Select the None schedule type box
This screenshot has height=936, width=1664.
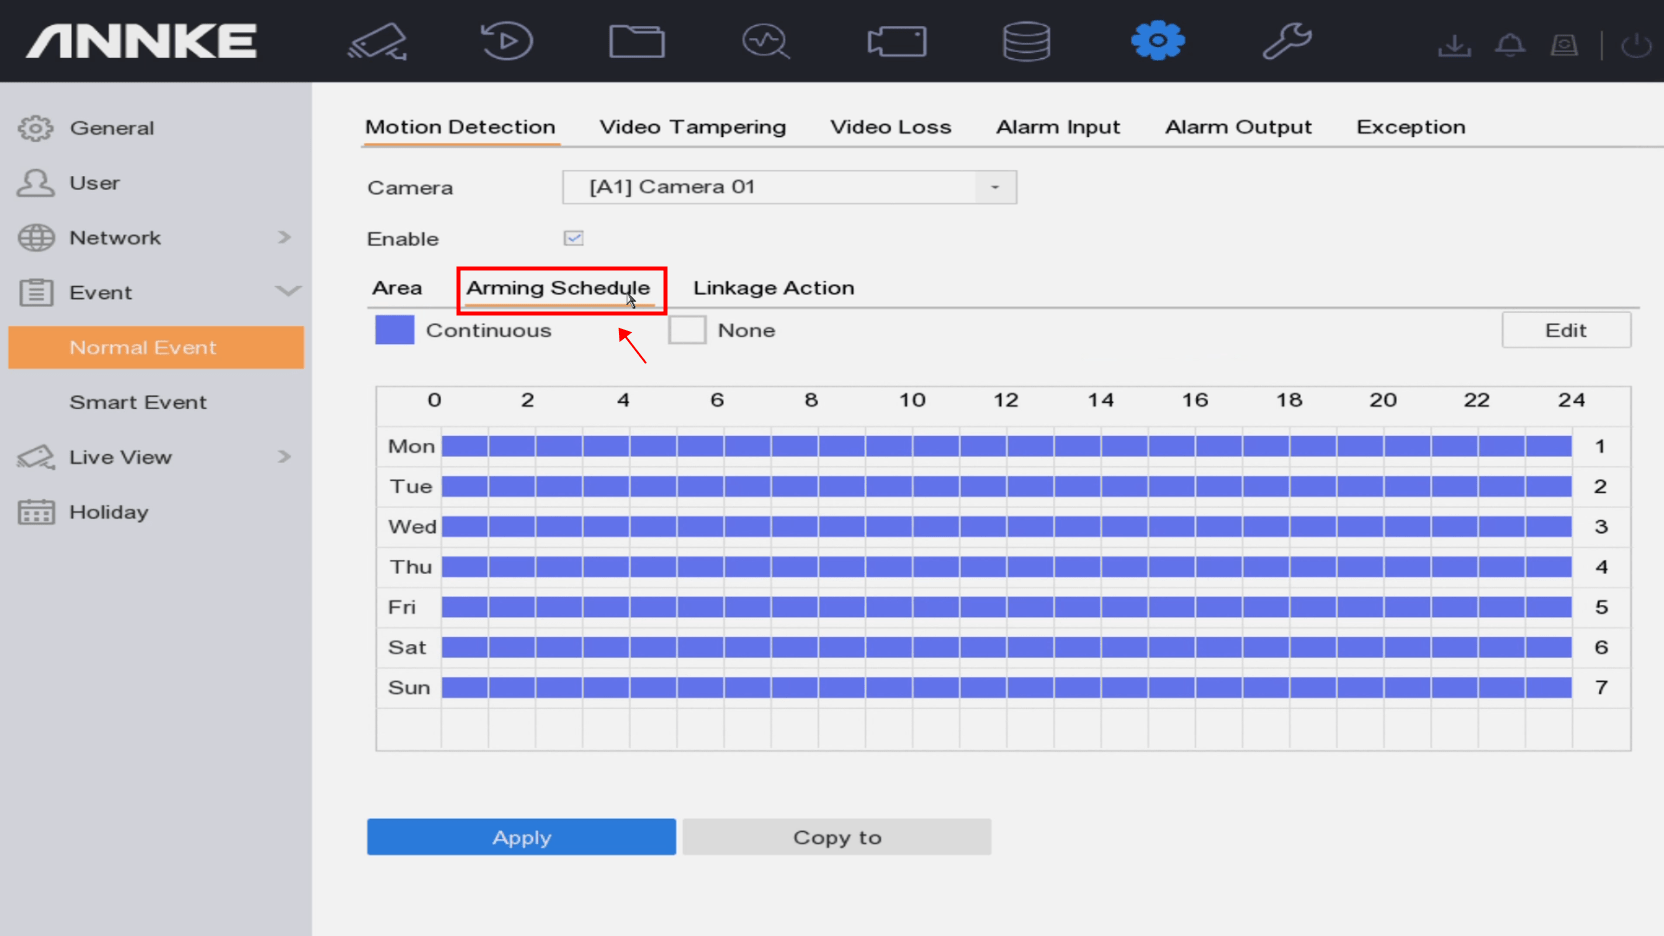[x=687, y=330]
